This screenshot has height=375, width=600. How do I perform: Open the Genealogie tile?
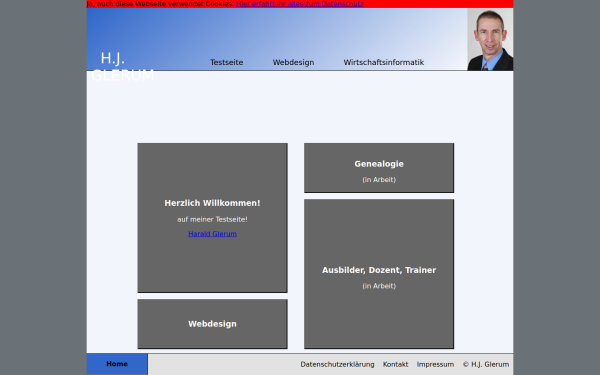[x=379, y=168]
